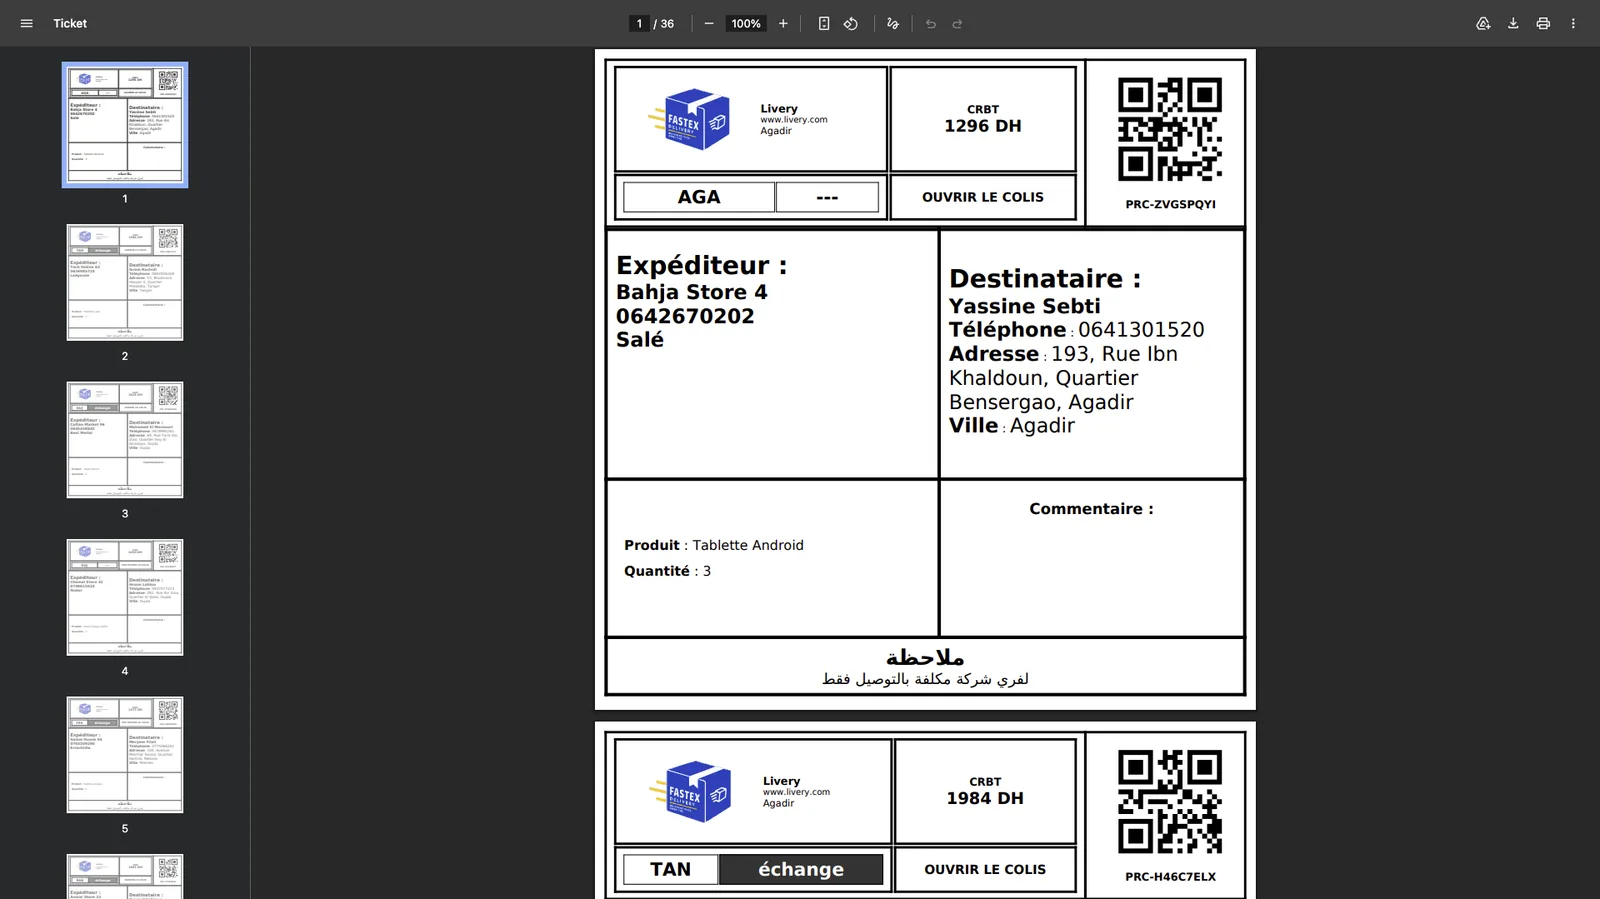Select the partially visible page 6 thumbnail
This screenshot has height=899, width=1600.
coord(125,876)
